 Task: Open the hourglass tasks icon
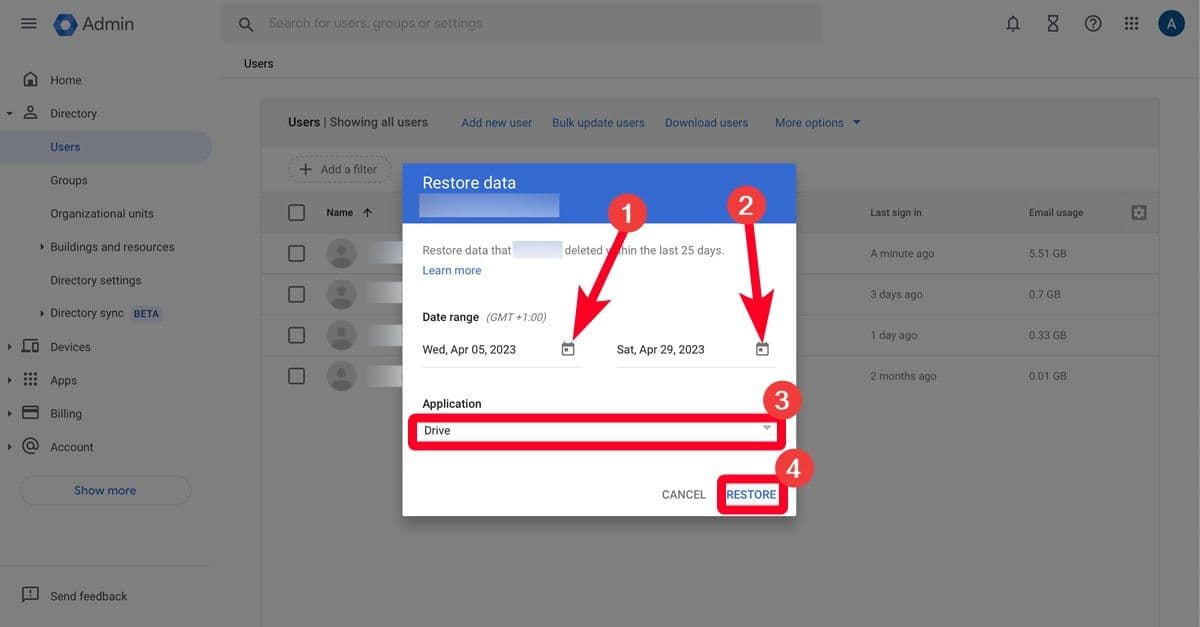[1053, 23]
